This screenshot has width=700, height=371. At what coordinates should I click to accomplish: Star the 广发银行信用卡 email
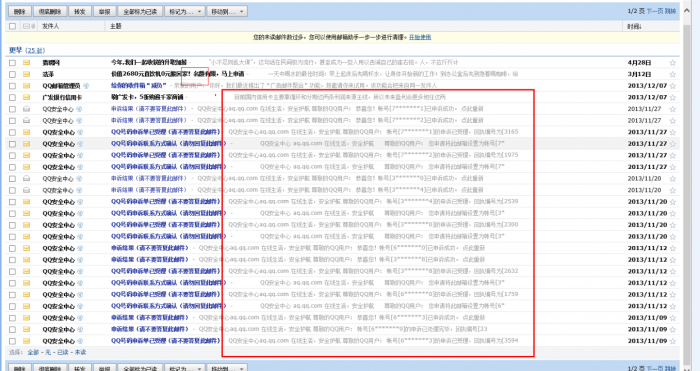pyautogui.click(x=673, y=97)
